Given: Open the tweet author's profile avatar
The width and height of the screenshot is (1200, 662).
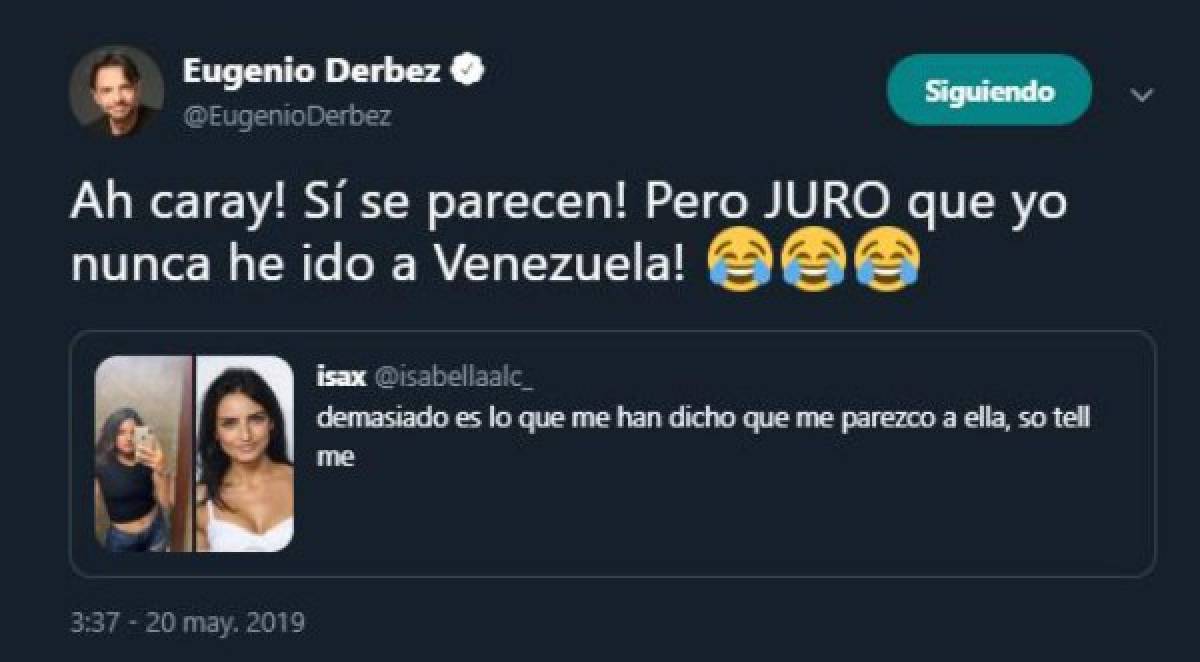Looking at the screenshot, I should pos(116,91).
